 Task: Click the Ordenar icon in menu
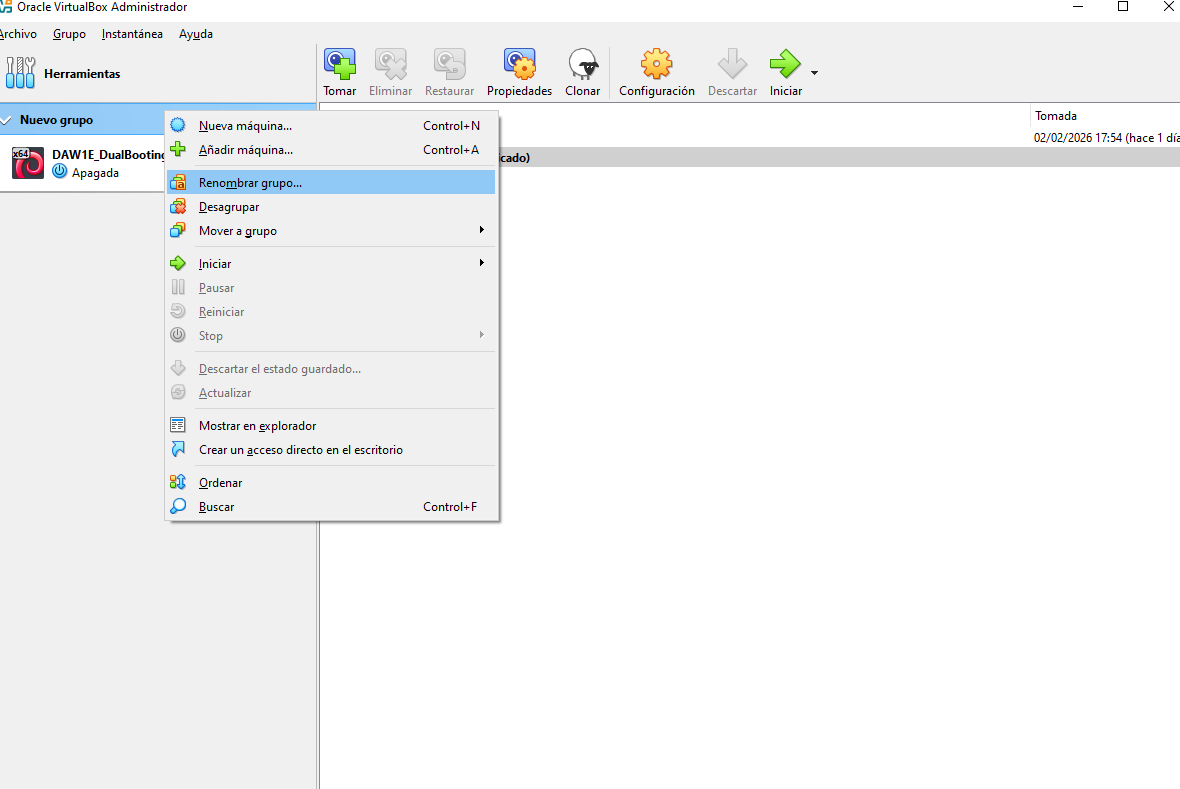click(x=178, y=482)
